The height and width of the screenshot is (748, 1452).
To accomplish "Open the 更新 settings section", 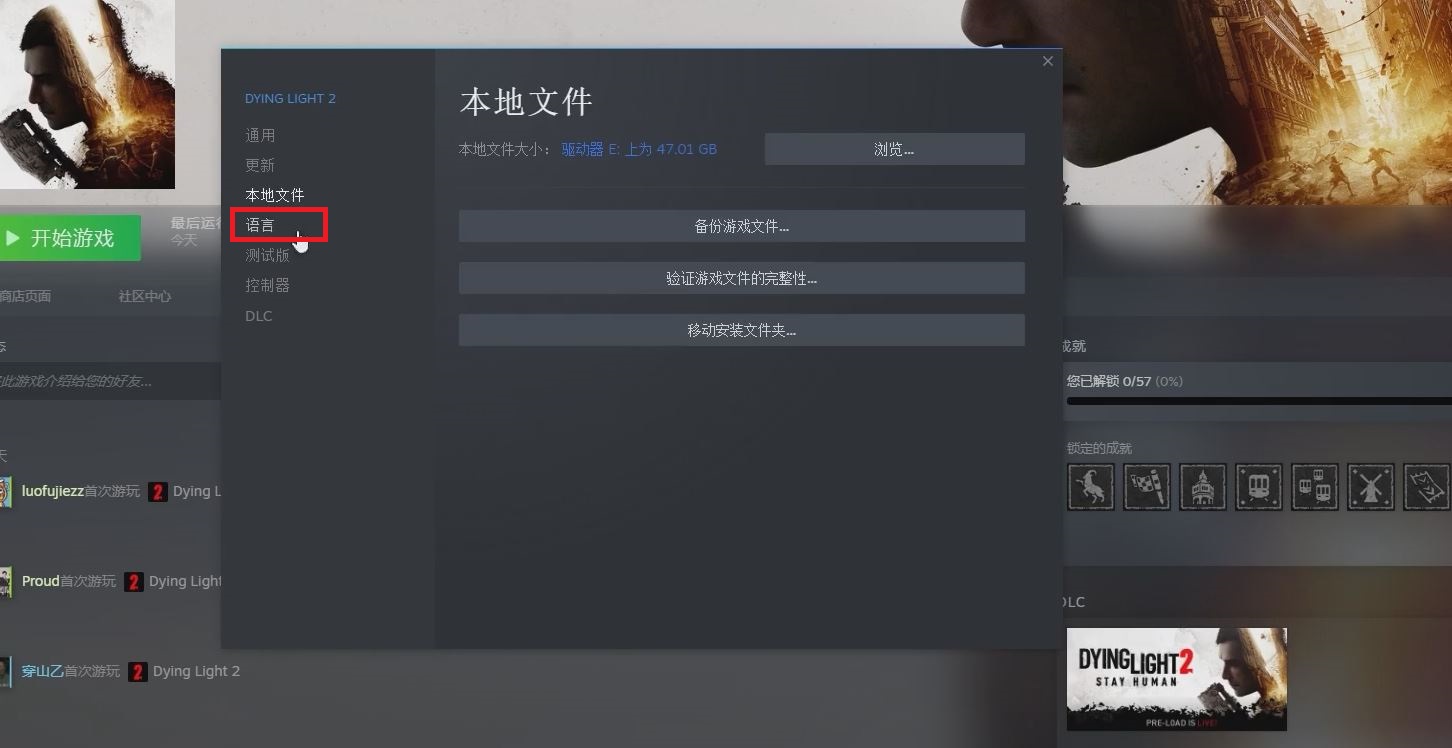I will (x=260, y=165).
